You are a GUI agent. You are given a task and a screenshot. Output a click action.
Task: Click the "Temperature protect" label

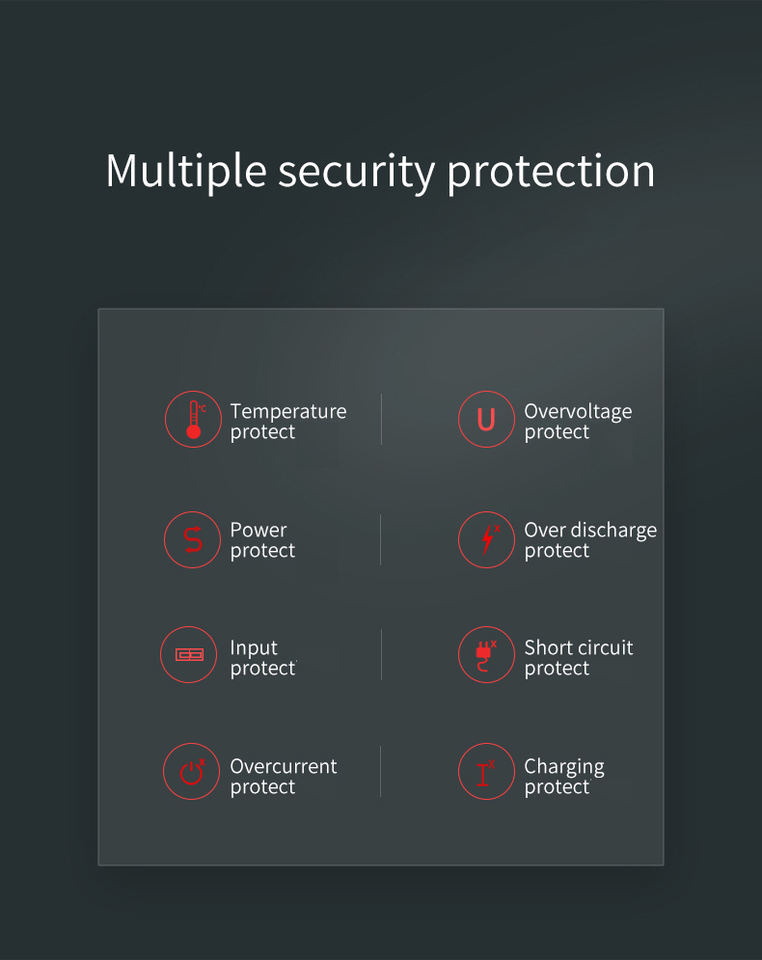coord(288,421)
